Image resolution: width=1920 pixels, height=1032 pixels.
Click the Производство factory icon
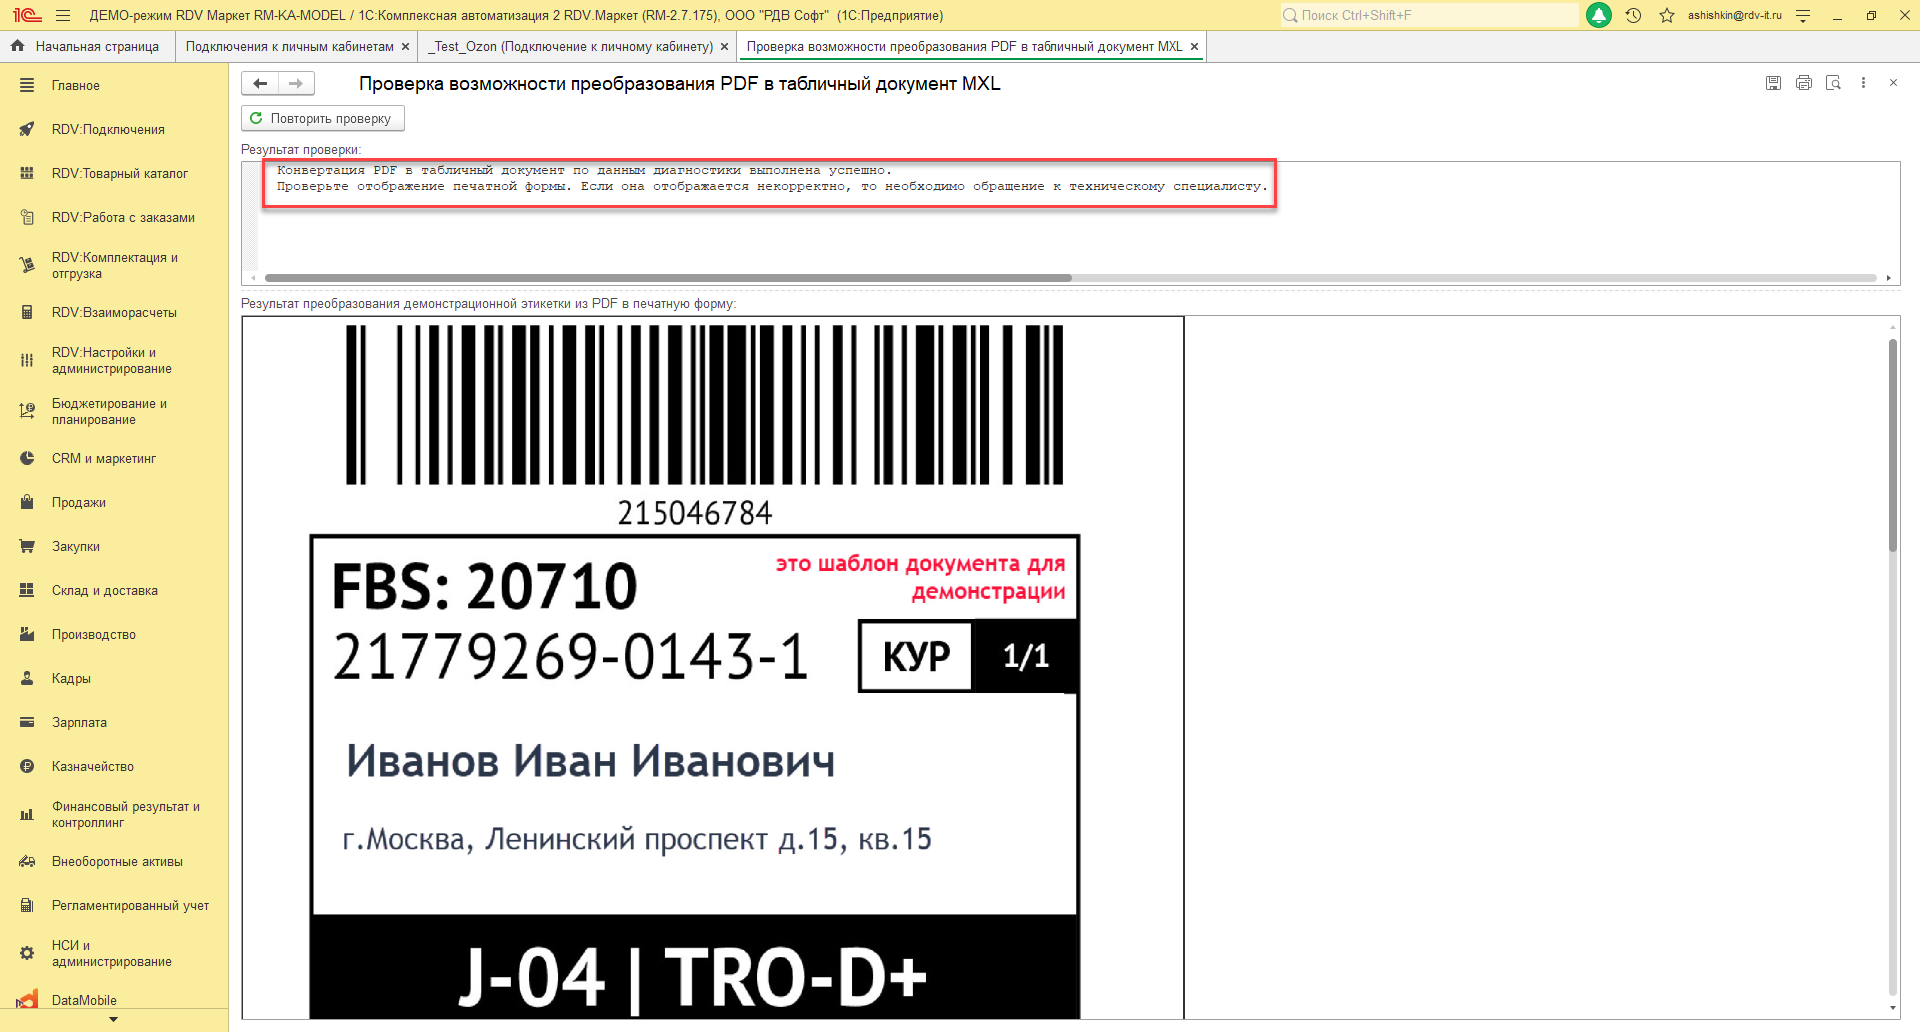coord(27,635)
